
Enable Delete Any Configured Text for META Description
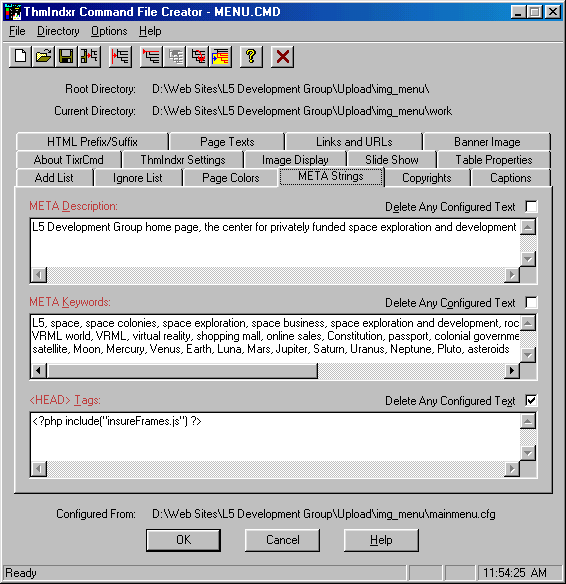coord(531,206)
